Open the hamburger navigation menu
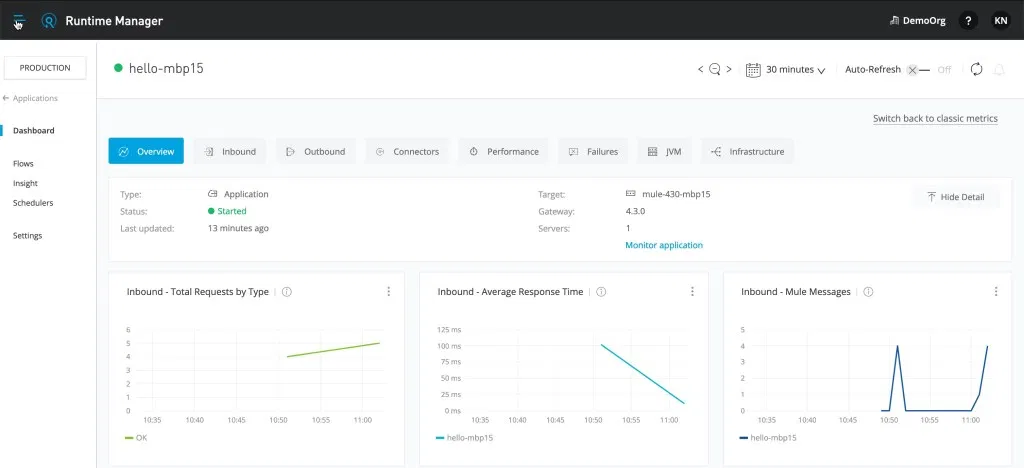The image size is (1024, 468). 19,21
